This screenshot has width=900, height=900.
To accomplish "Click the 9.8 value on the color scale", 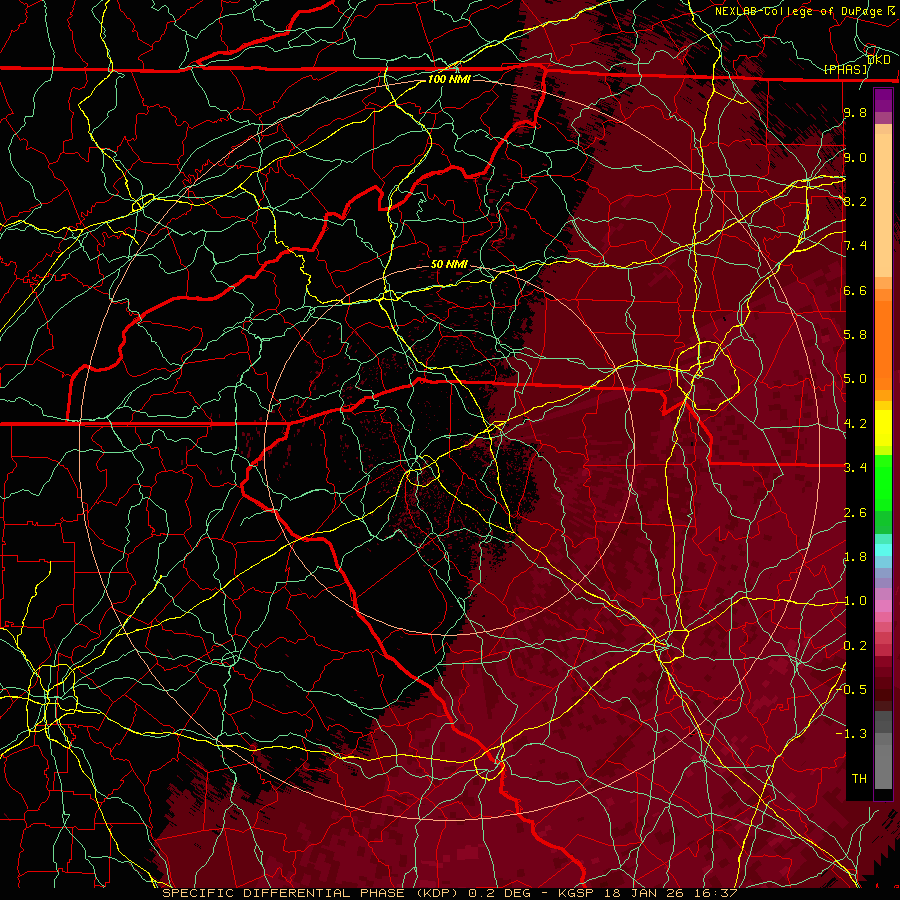I will 855,113.
